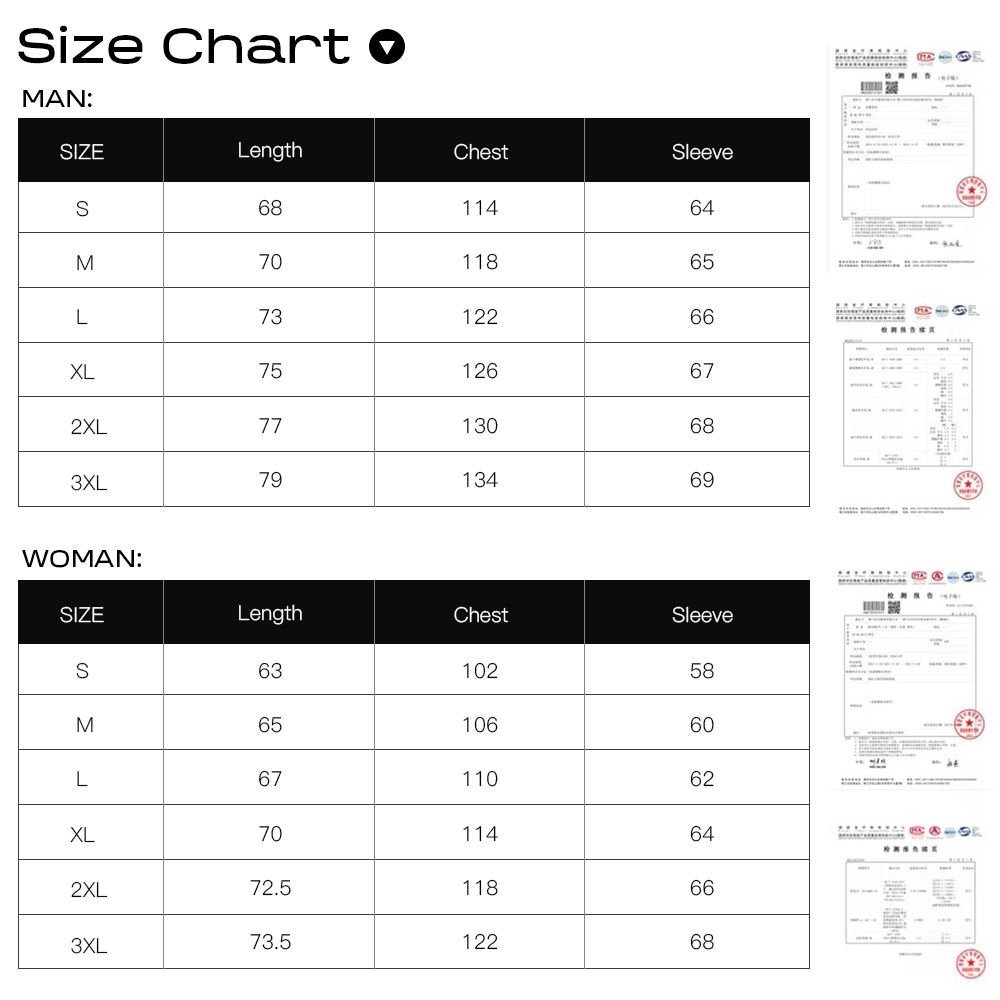
Task: Click the Length header in the men's table
Action: [x=270, y=151]
